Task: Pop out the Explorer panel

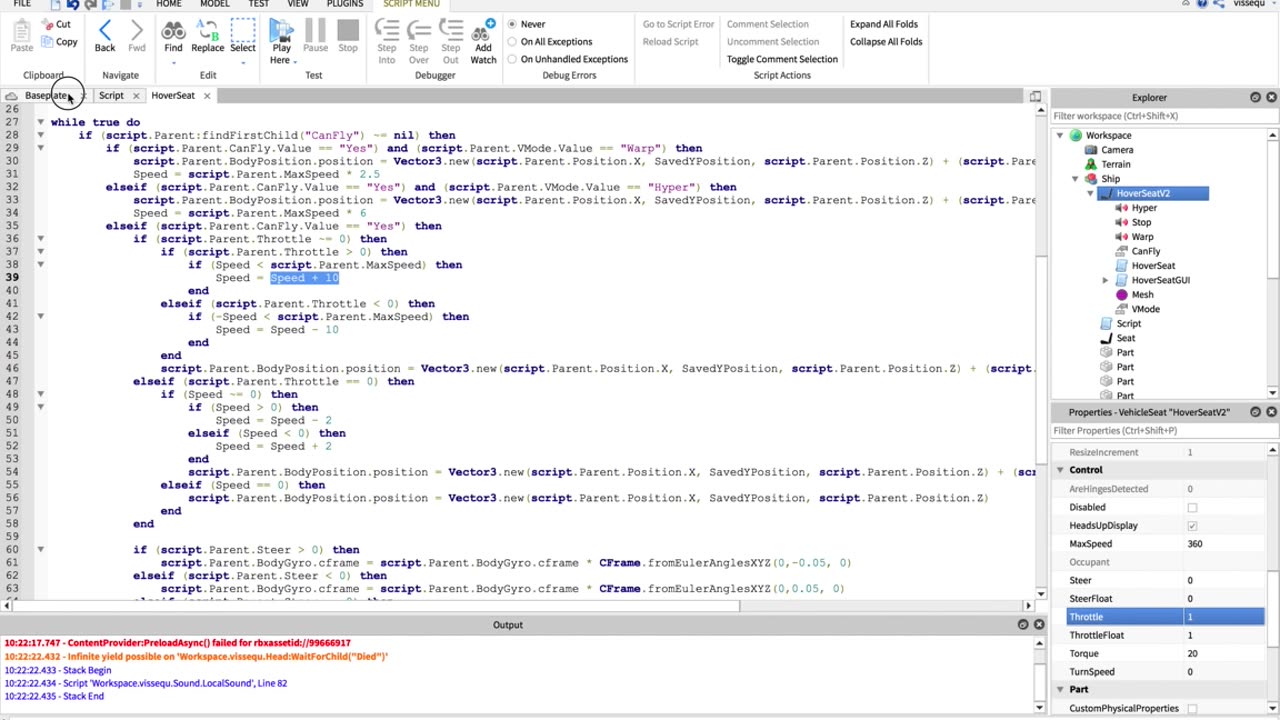Action: pos(1255,97)
